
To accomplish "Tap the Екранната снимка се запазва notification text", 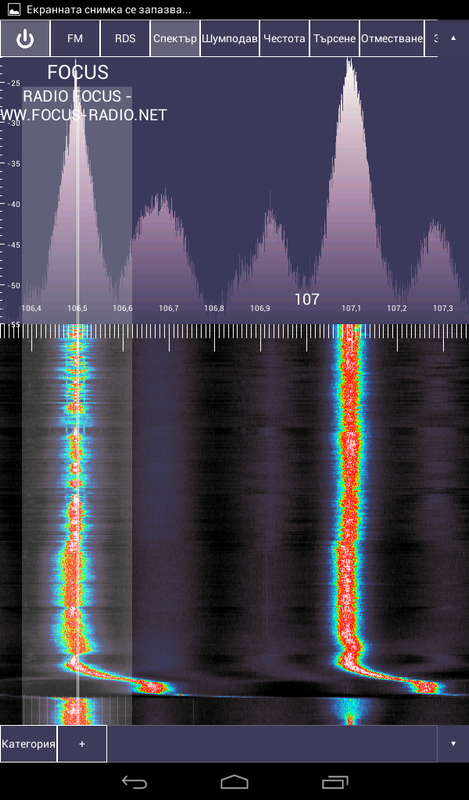I will [109, 10].
